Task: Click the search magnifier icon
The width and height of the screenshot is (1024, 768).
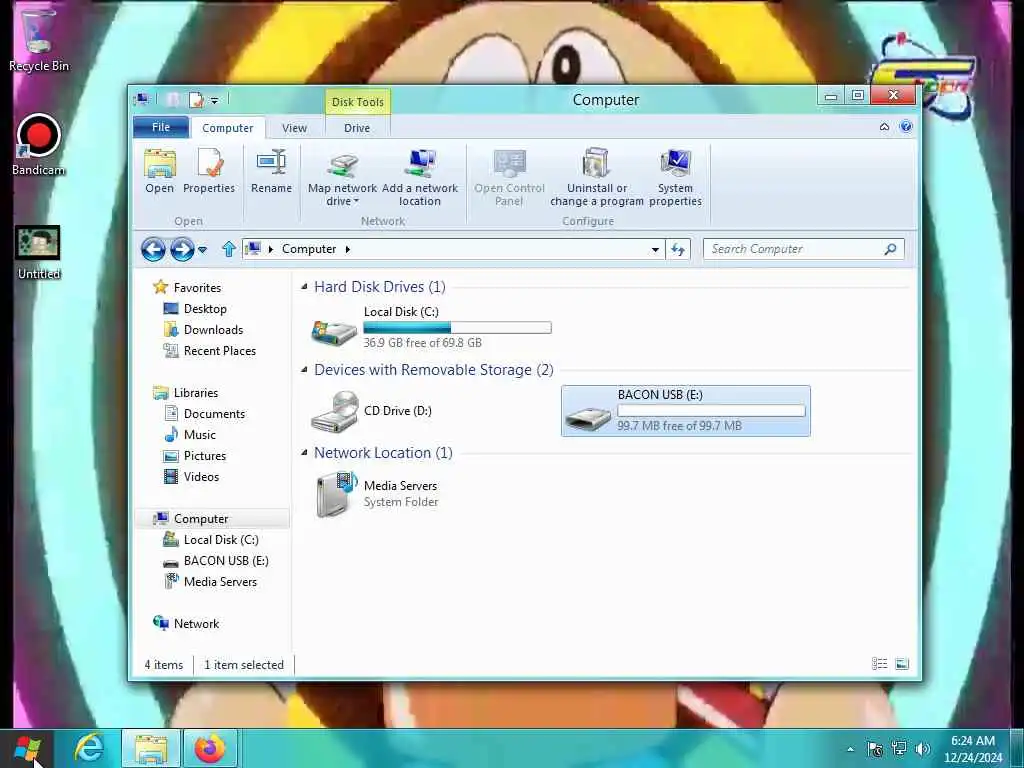Action: tap(890, 249)
